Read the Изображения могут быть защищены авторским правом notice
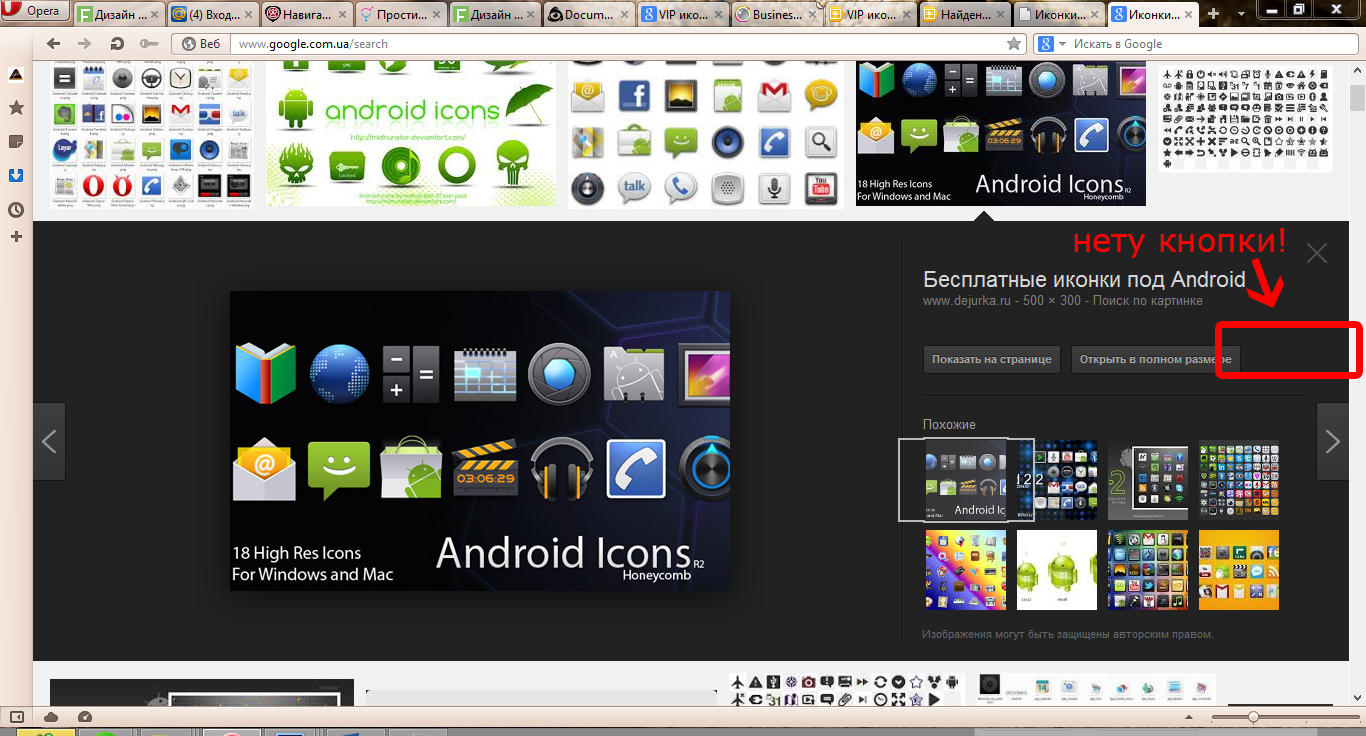The width and height of the screenshot is (1366, 736). [1068, 634]
